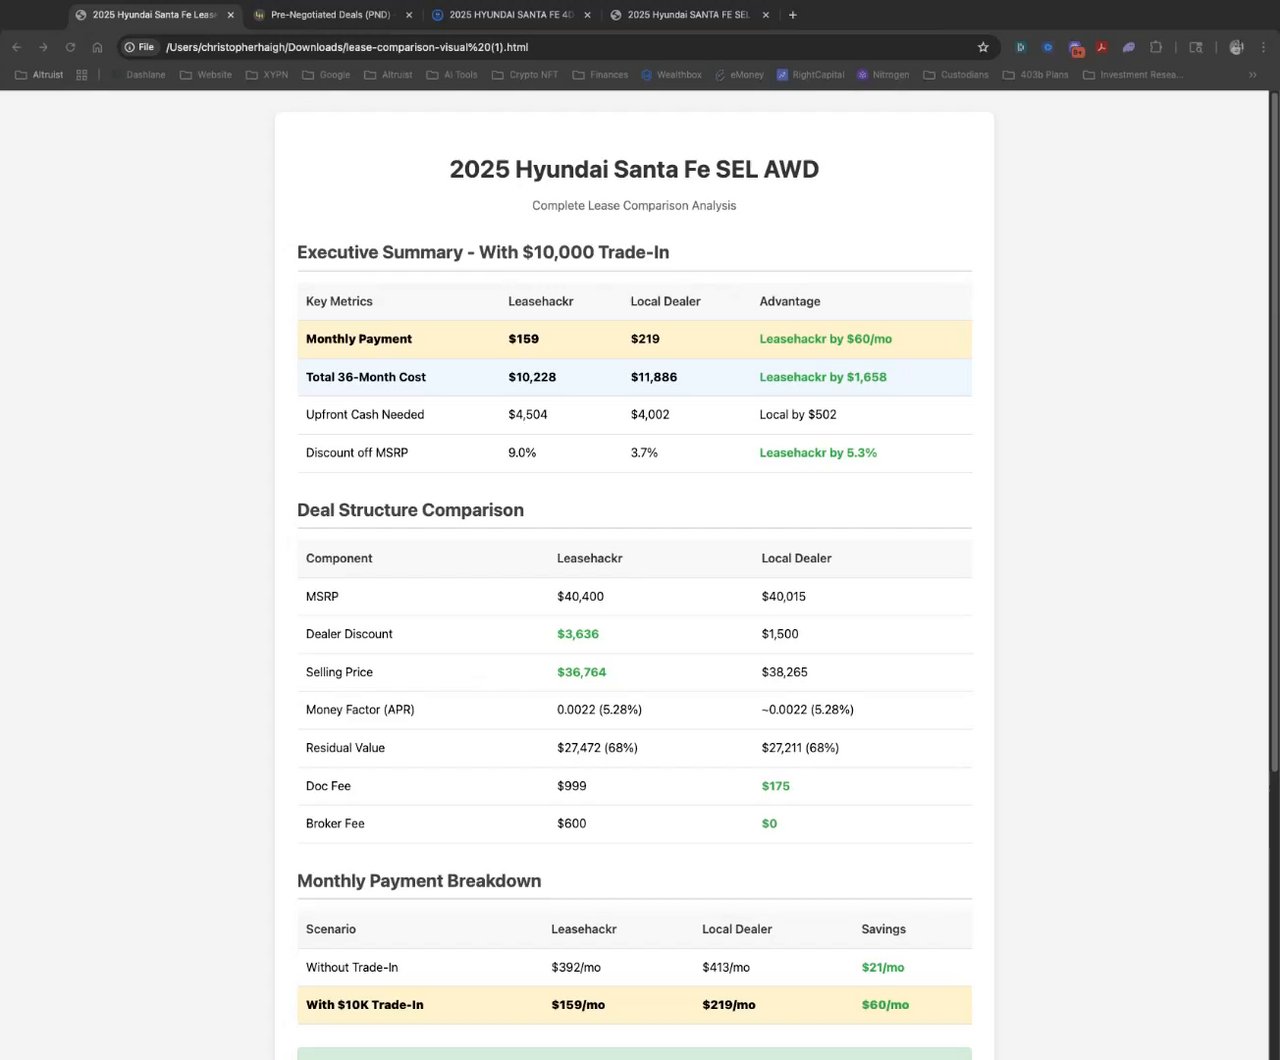This screenshot has height=1060, width=1280.
Task: Click the green $3,636 dealer discount value
Action: tap(578, 634)
